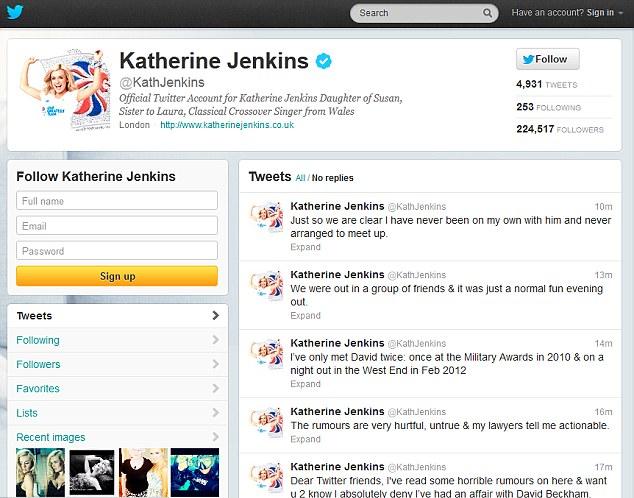
Task: Focus the Password field
Action: pos(117,251)
